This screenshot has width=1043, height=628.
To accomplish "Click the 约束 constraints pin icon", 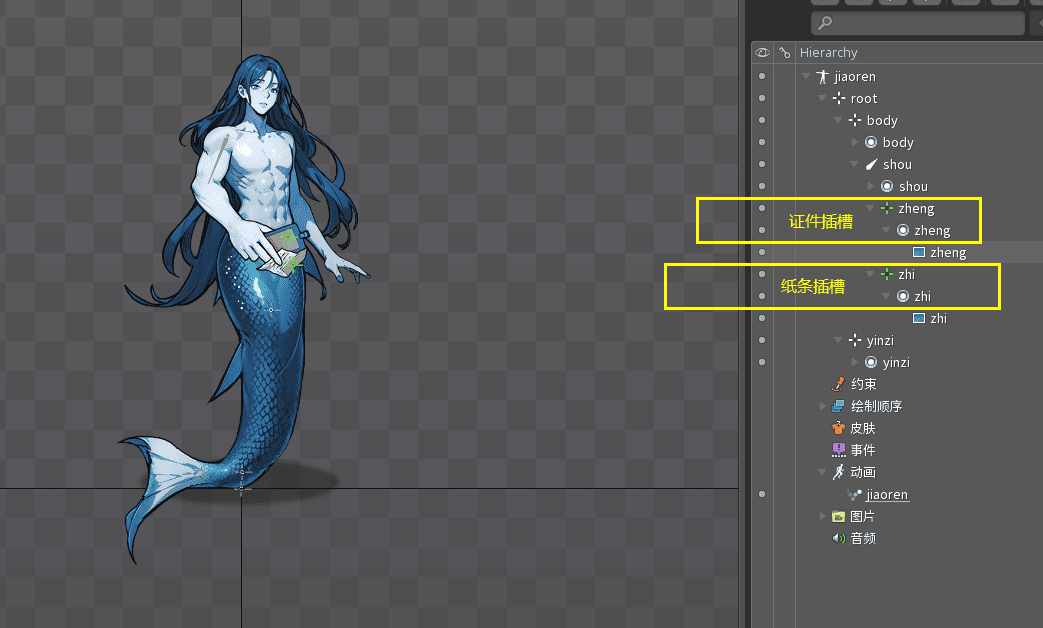I will pyautogui.click(x=838, y=384).
